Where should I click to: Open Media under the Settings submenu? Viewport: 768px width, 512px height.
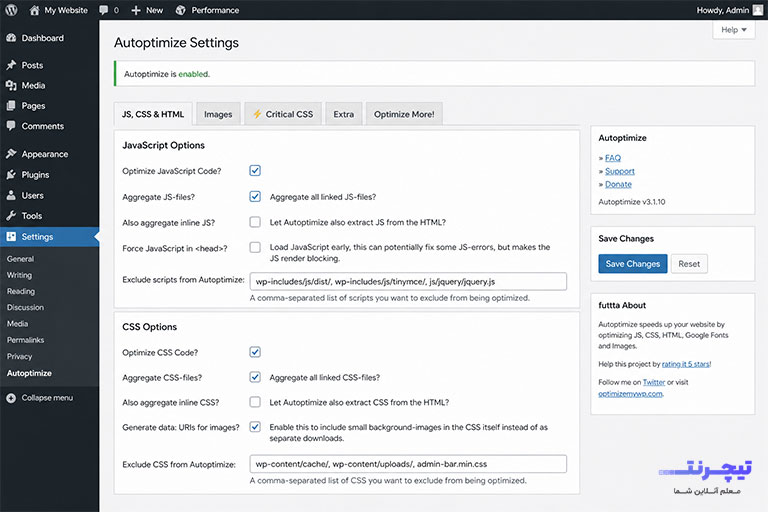pyautogui.click(x=18, y=324)
